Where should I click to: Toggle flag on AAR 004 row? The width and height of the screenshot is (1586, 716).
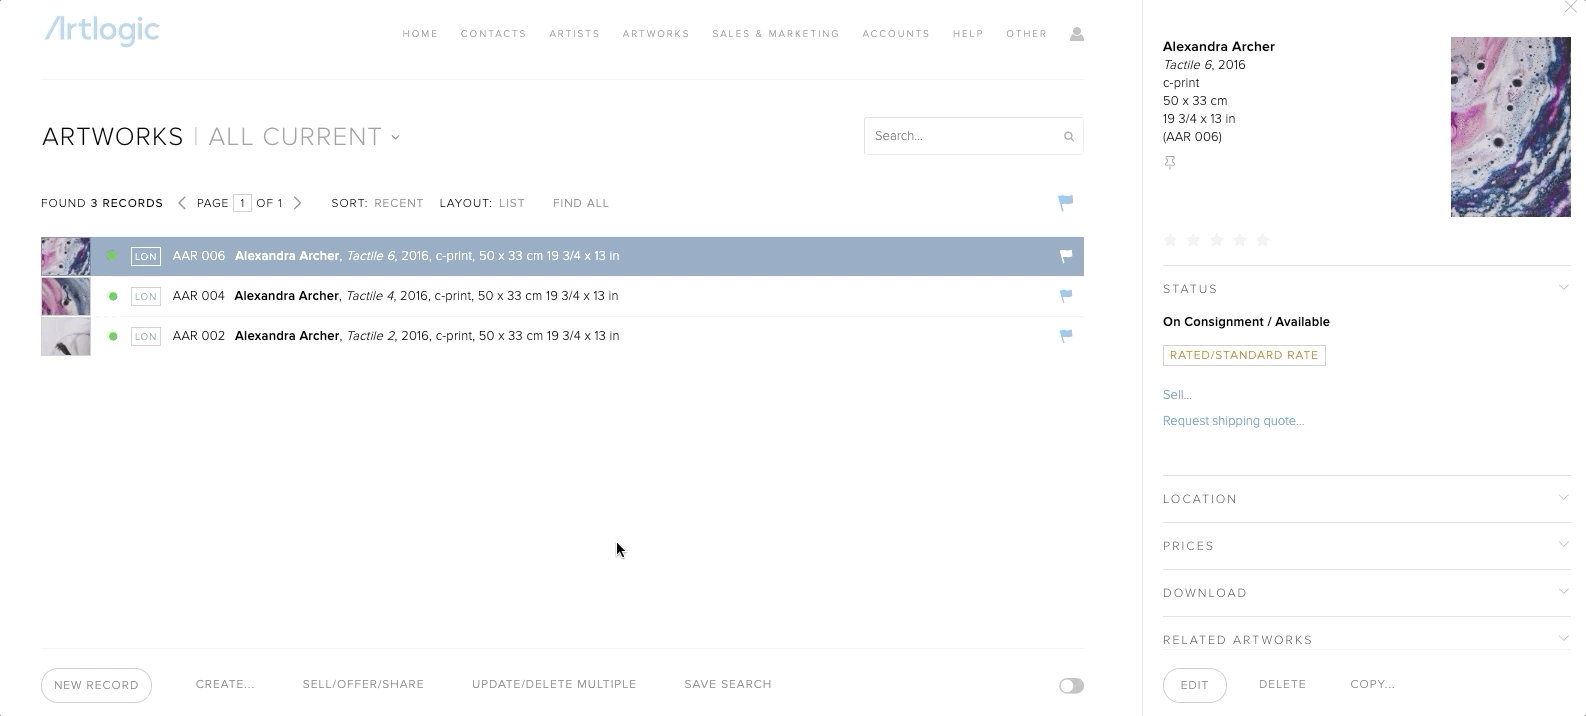pos(1065,296)
